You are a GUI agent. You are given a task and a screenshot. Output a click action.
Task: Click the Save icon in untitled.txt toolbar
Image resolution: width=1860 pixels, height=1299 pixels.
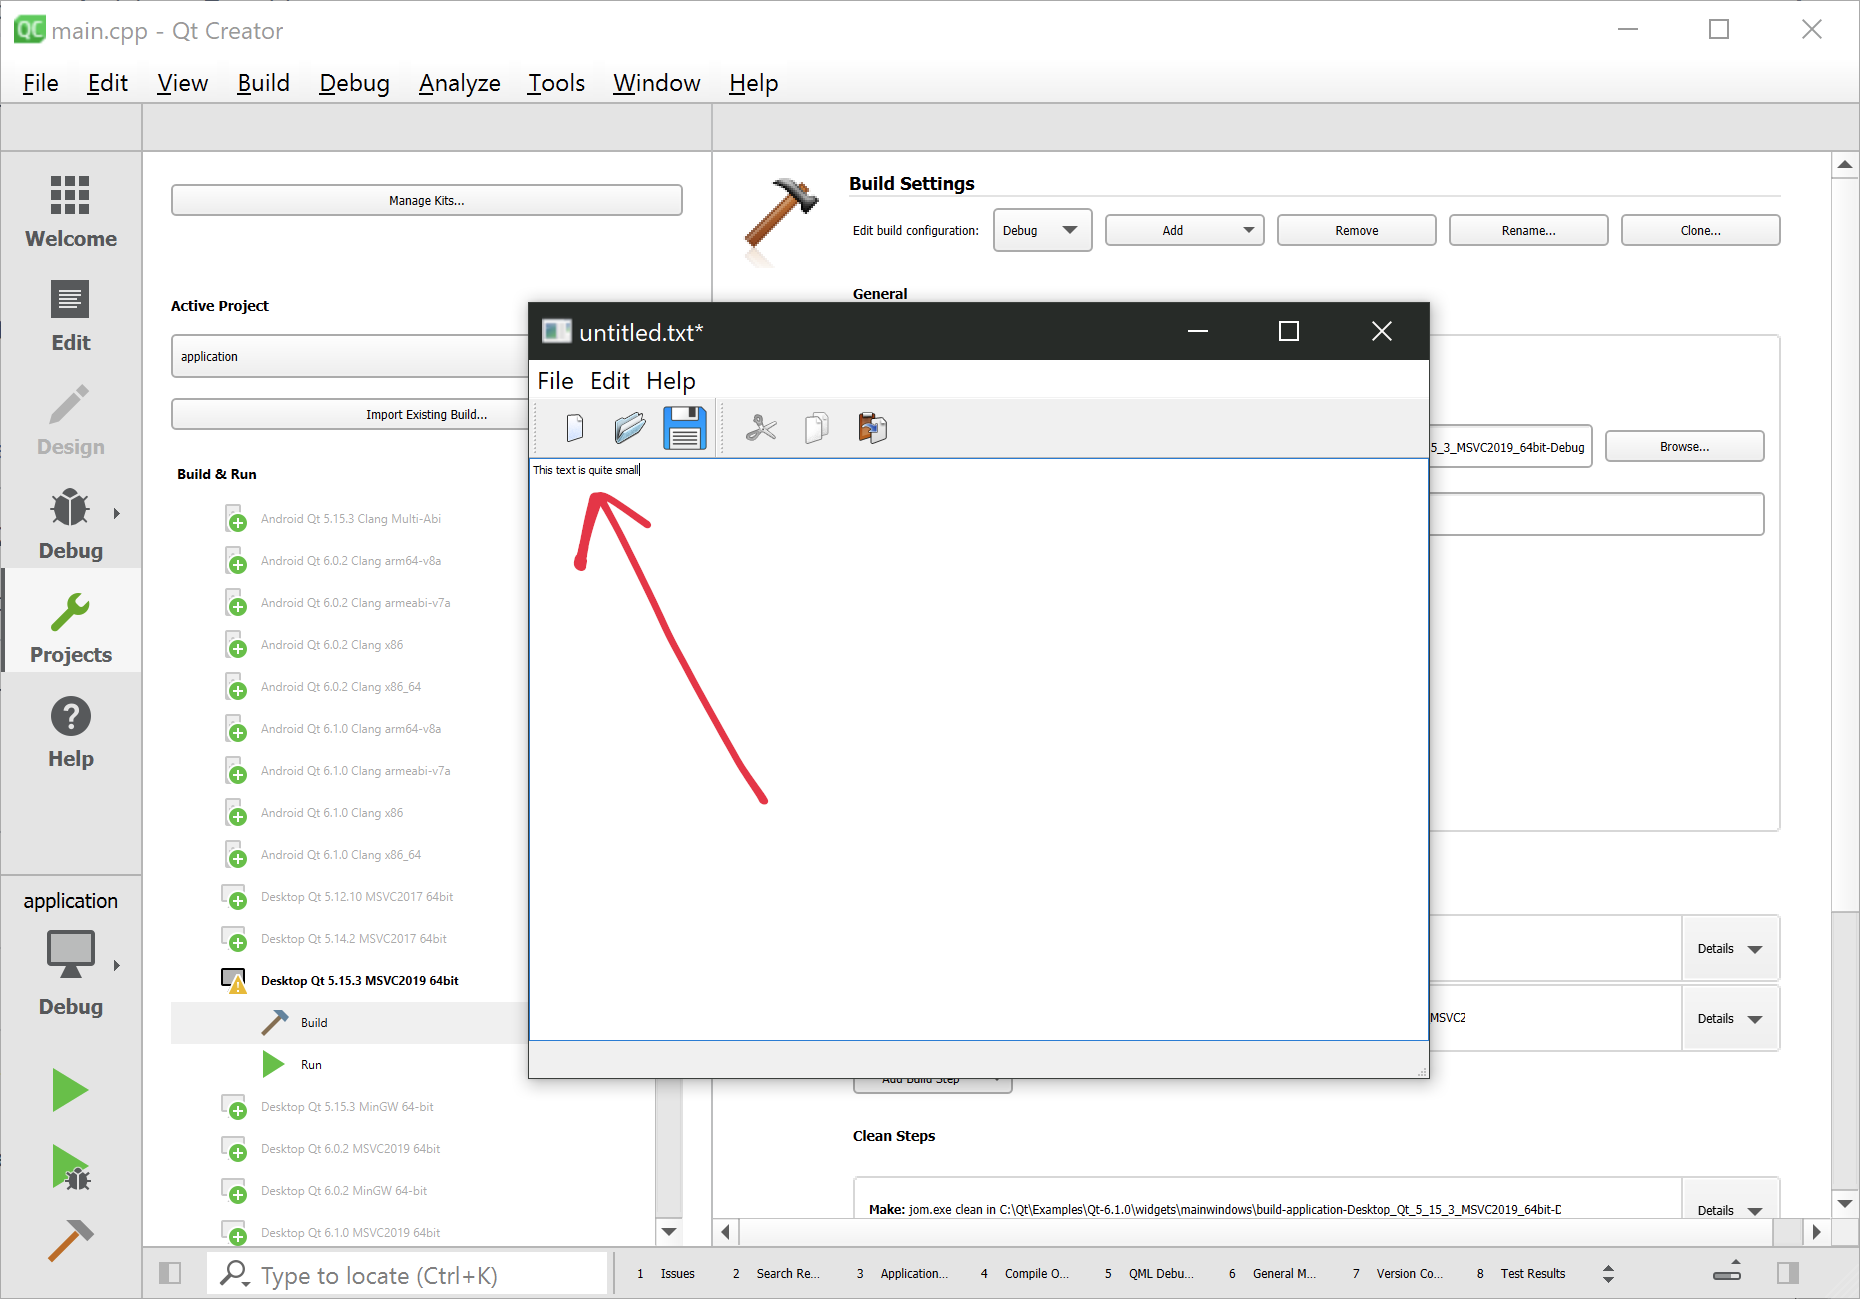pos(685,428)
